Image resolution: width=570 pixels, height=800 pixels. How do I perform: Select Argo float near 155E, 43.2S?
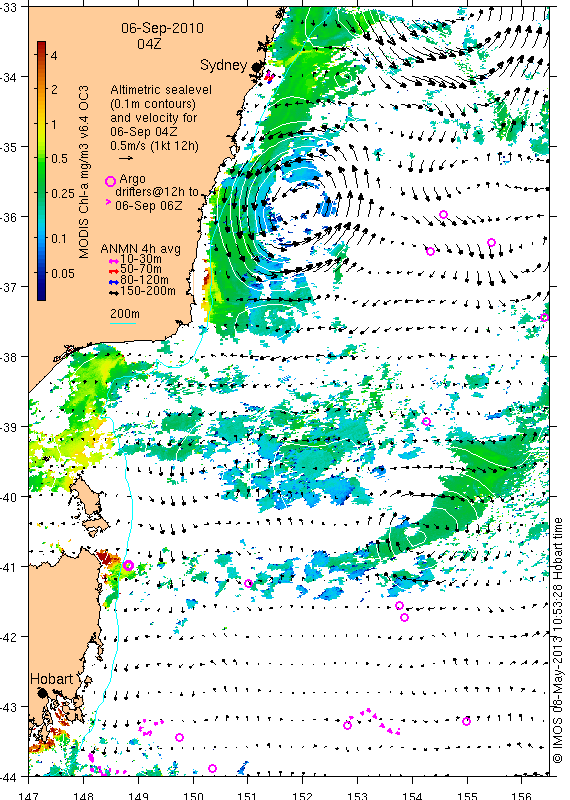pyautogui.click(x=466, y=721)
